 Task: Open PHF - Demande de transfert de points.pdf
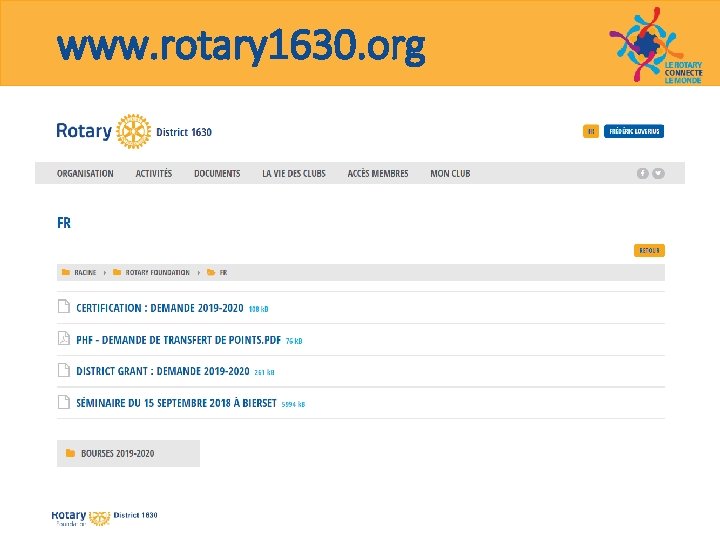[x=179, y=340]
